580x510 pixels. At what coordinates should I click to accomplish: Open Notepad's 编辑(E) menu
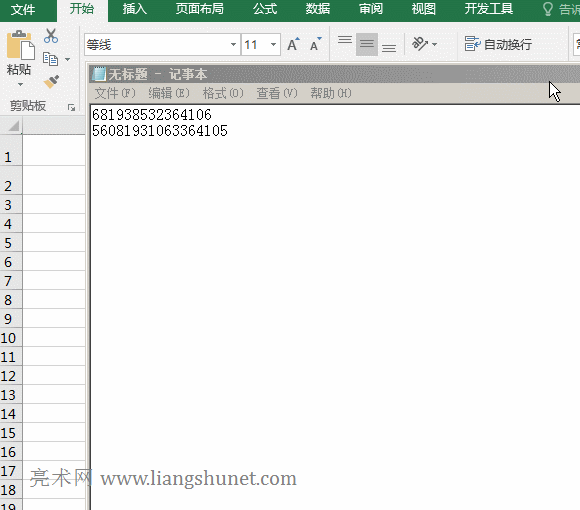169,93
